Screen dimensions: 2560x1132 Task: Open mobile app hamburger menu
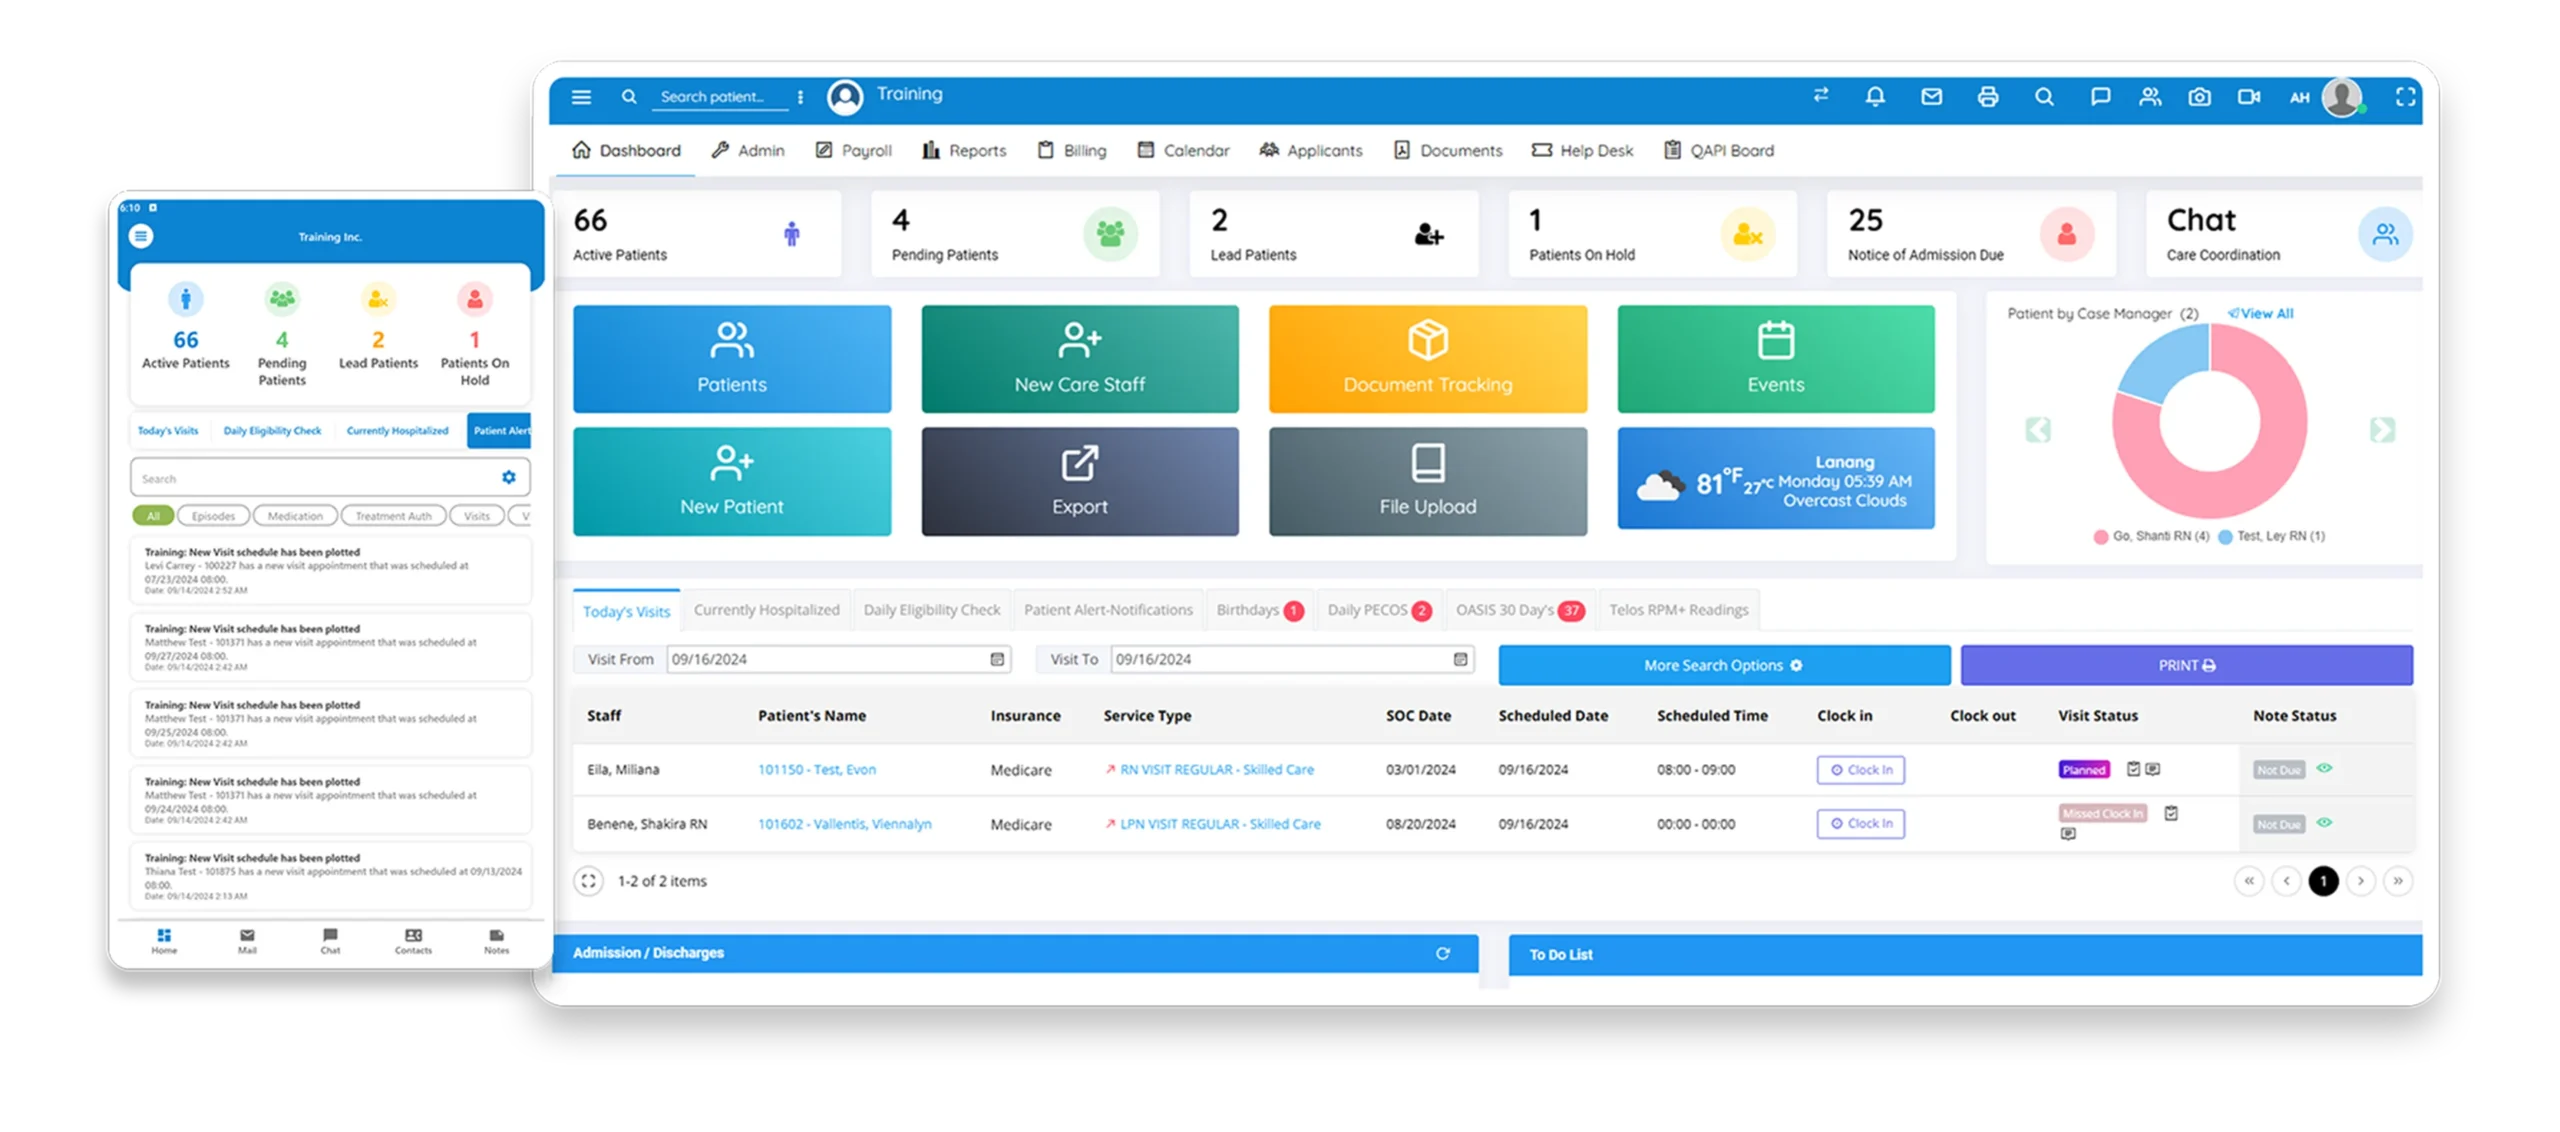pos(140,236)
